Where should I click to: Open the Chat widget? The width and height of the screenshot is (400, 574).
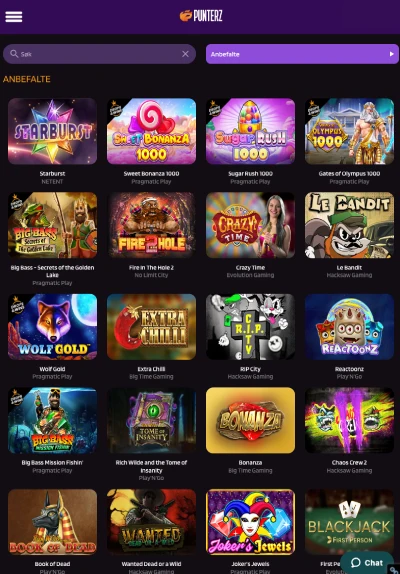click(x=367, y=563)
